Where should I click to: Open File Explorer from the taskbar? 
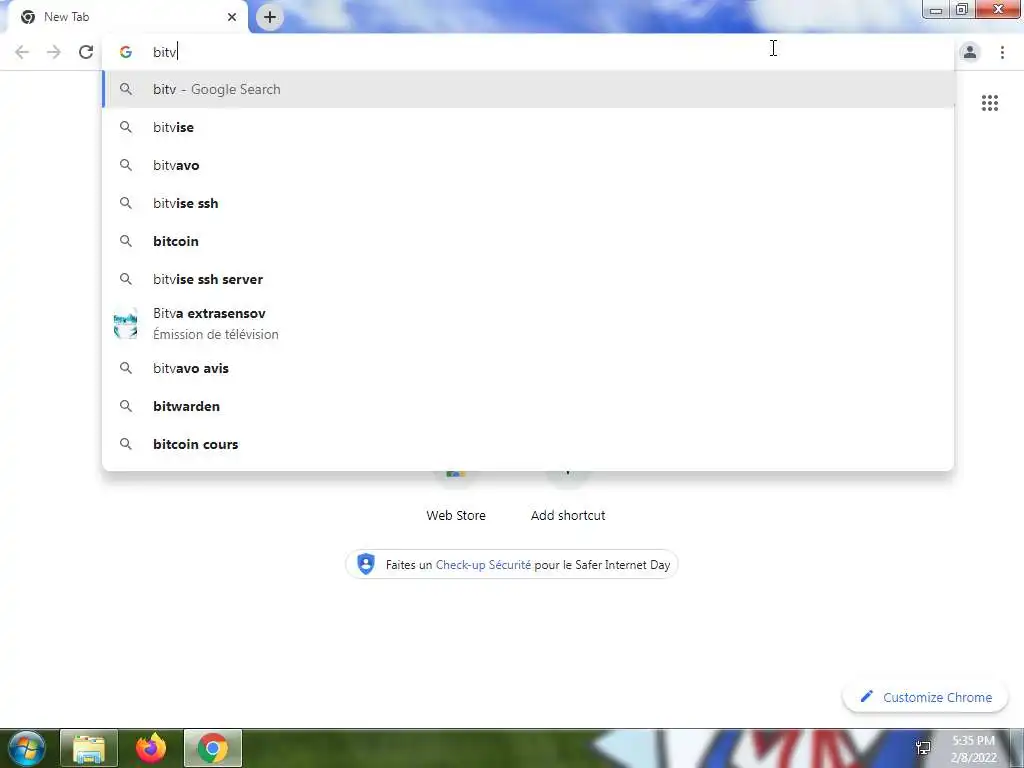point(89,748)
